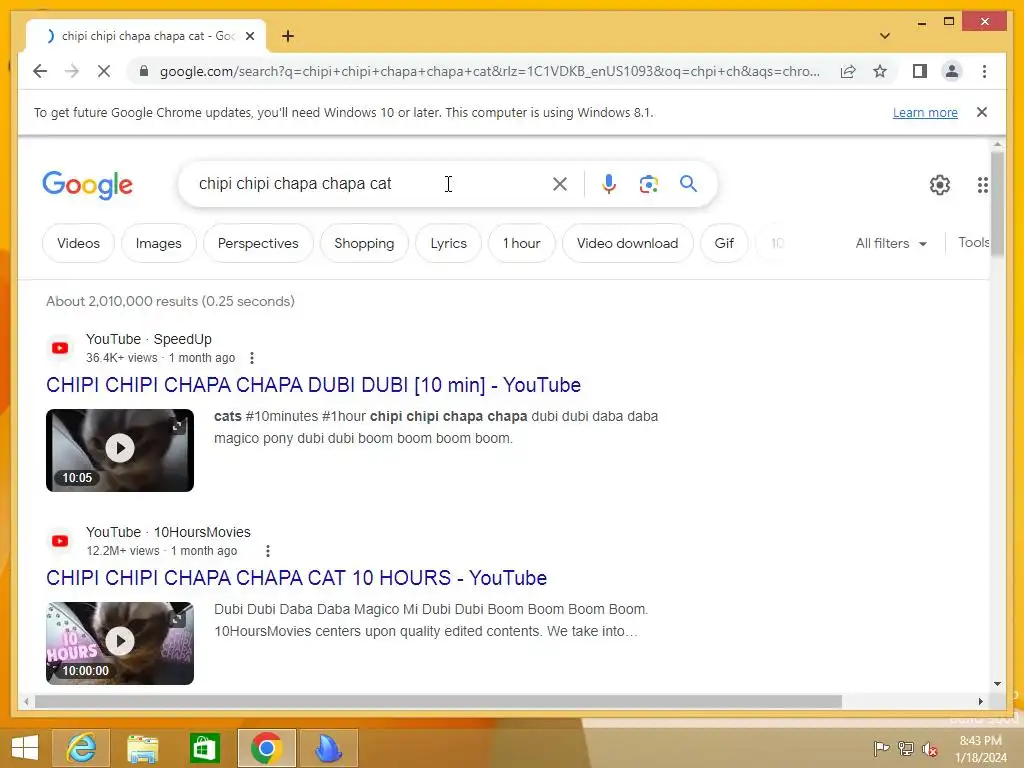The image size is (1024, 768).
Task: Select the Shopping filter chip
Action: 364,243
